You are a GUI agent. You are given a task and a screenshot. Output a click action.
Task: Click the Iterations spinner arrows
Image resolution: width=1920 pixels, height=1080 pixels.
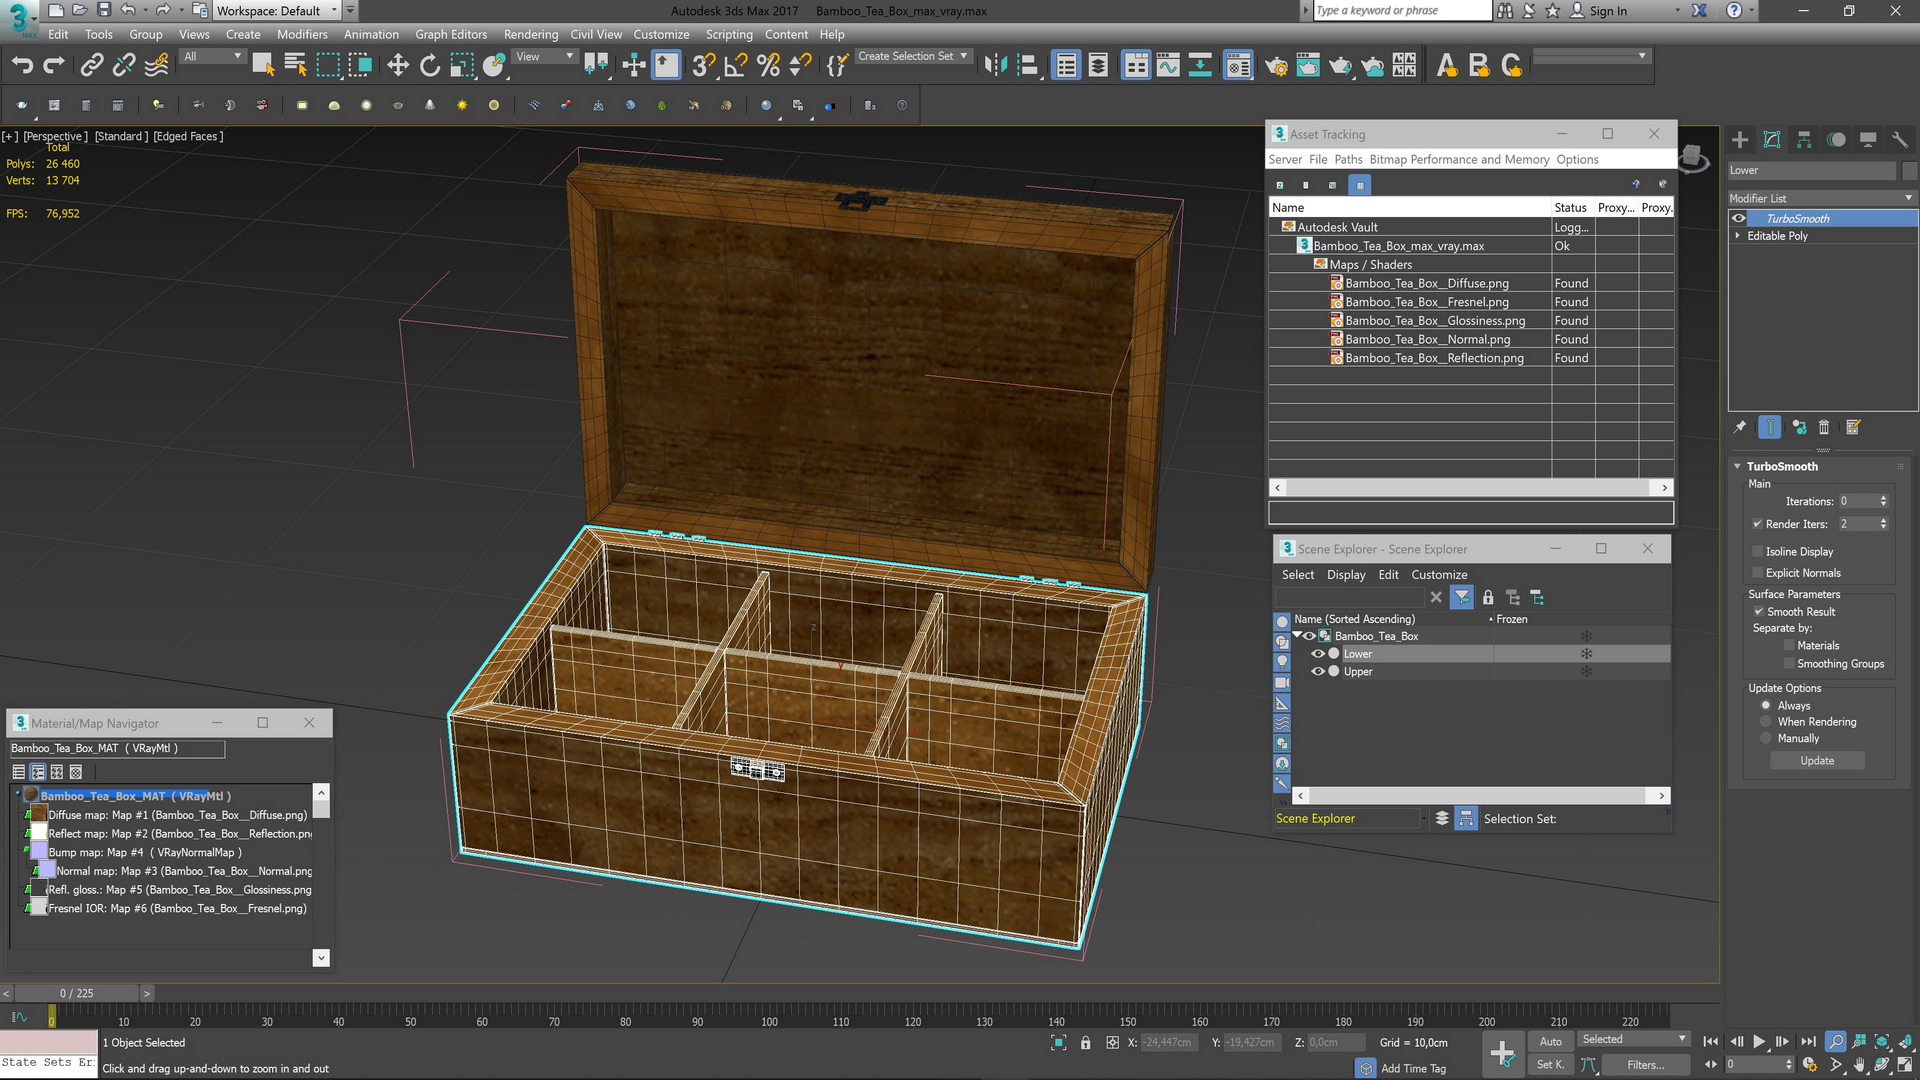[x=1884, y=502]
